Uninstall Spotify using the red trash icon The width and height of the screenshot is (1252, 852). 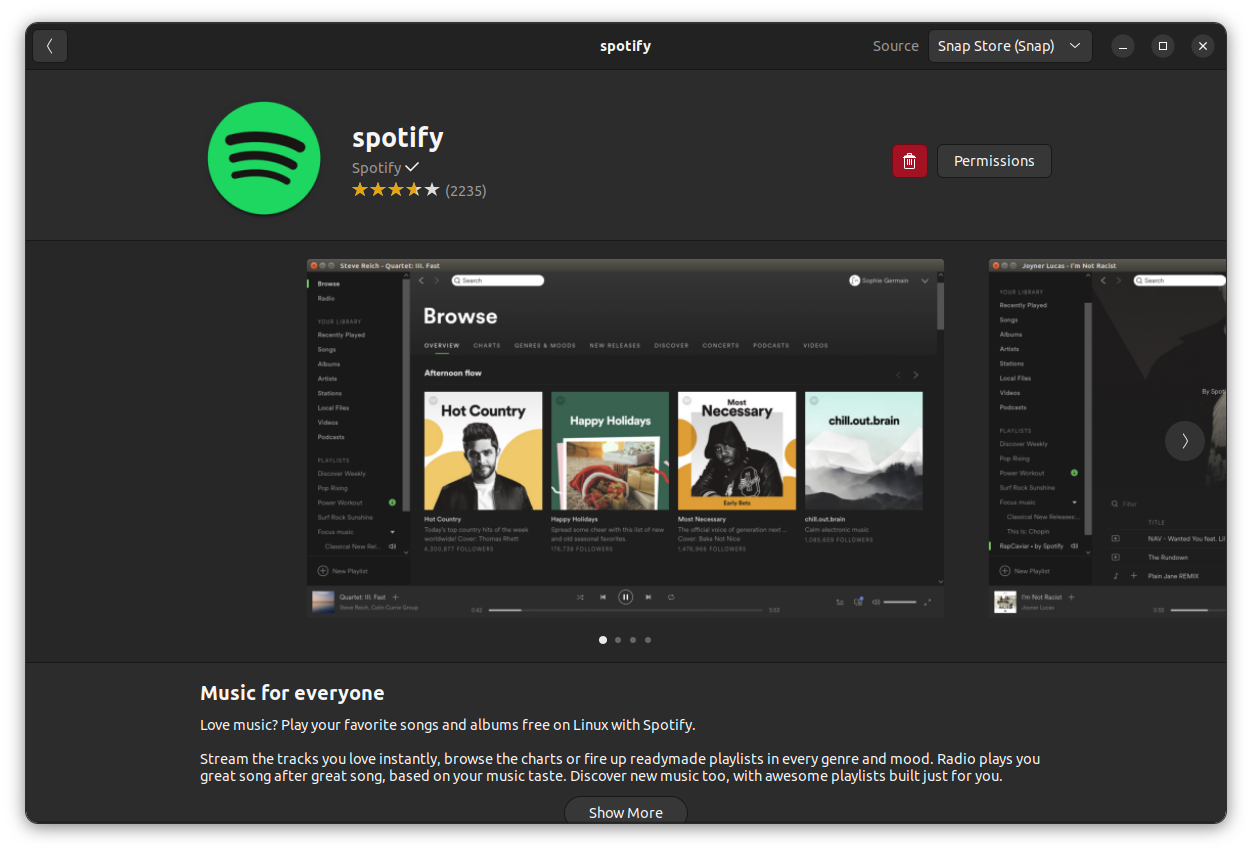coord(909,161)
